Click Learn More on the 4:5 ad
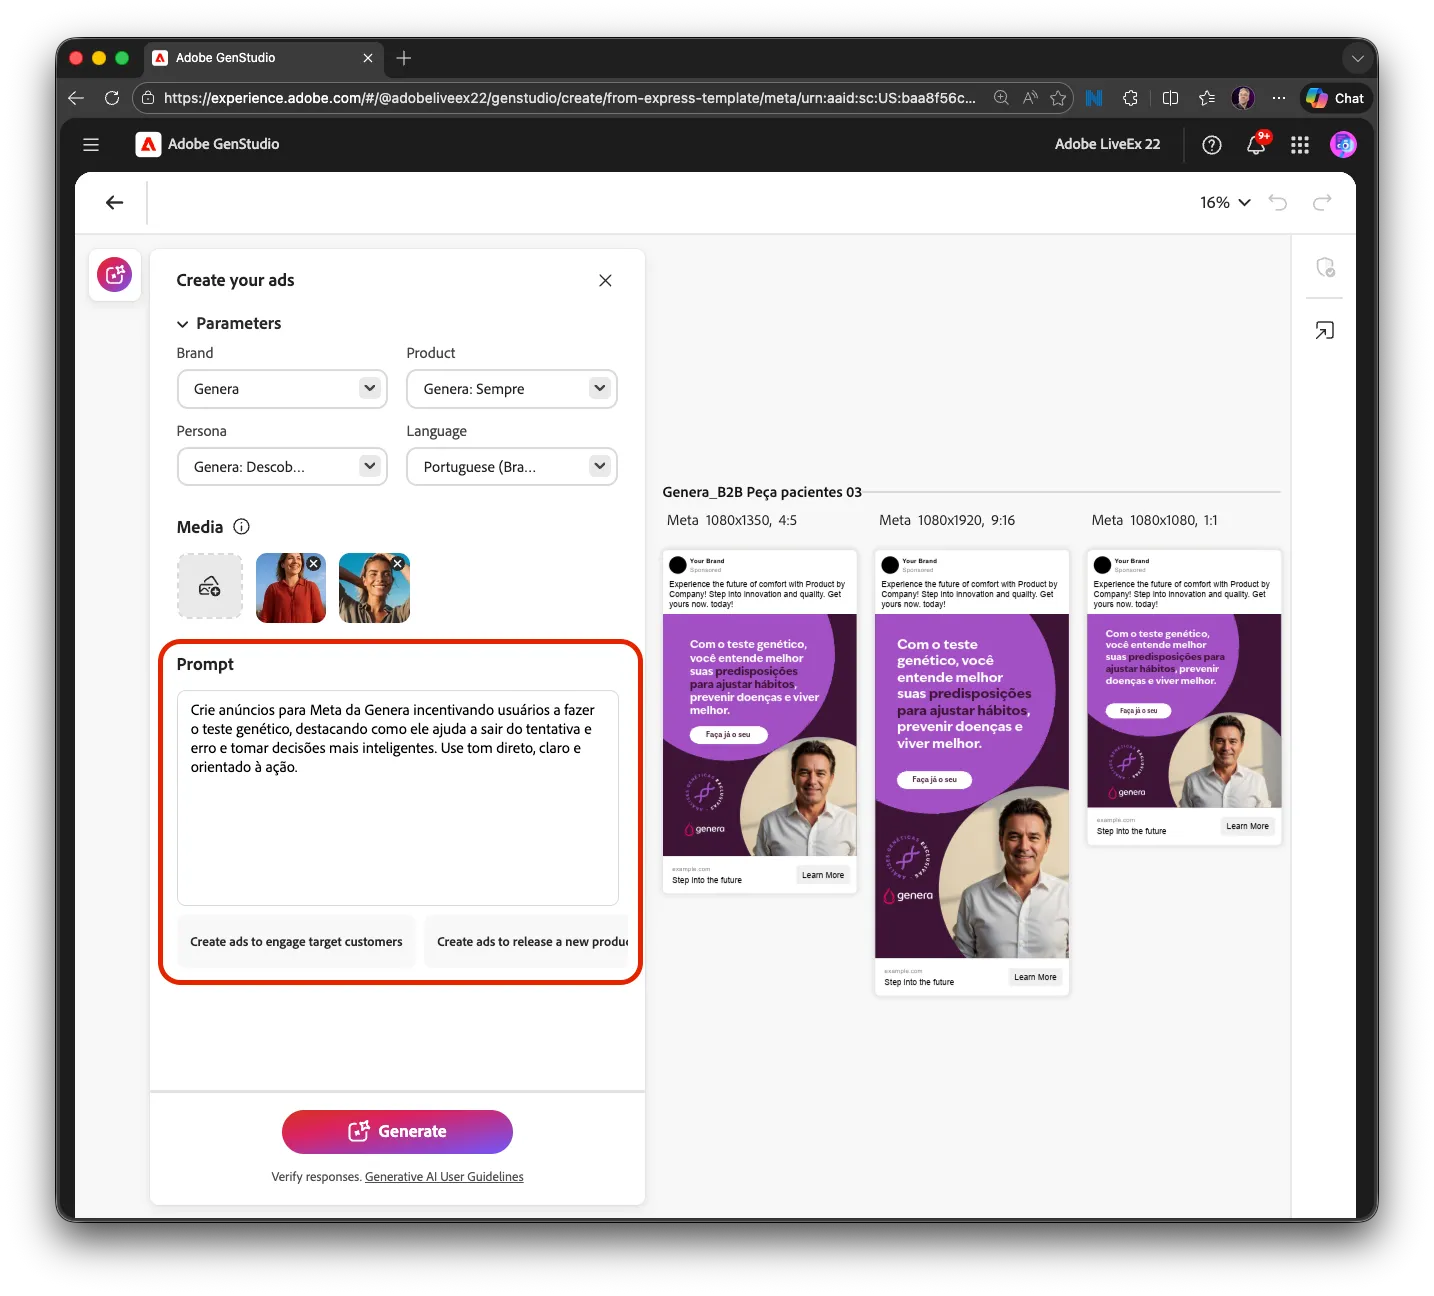 [823, 875]
